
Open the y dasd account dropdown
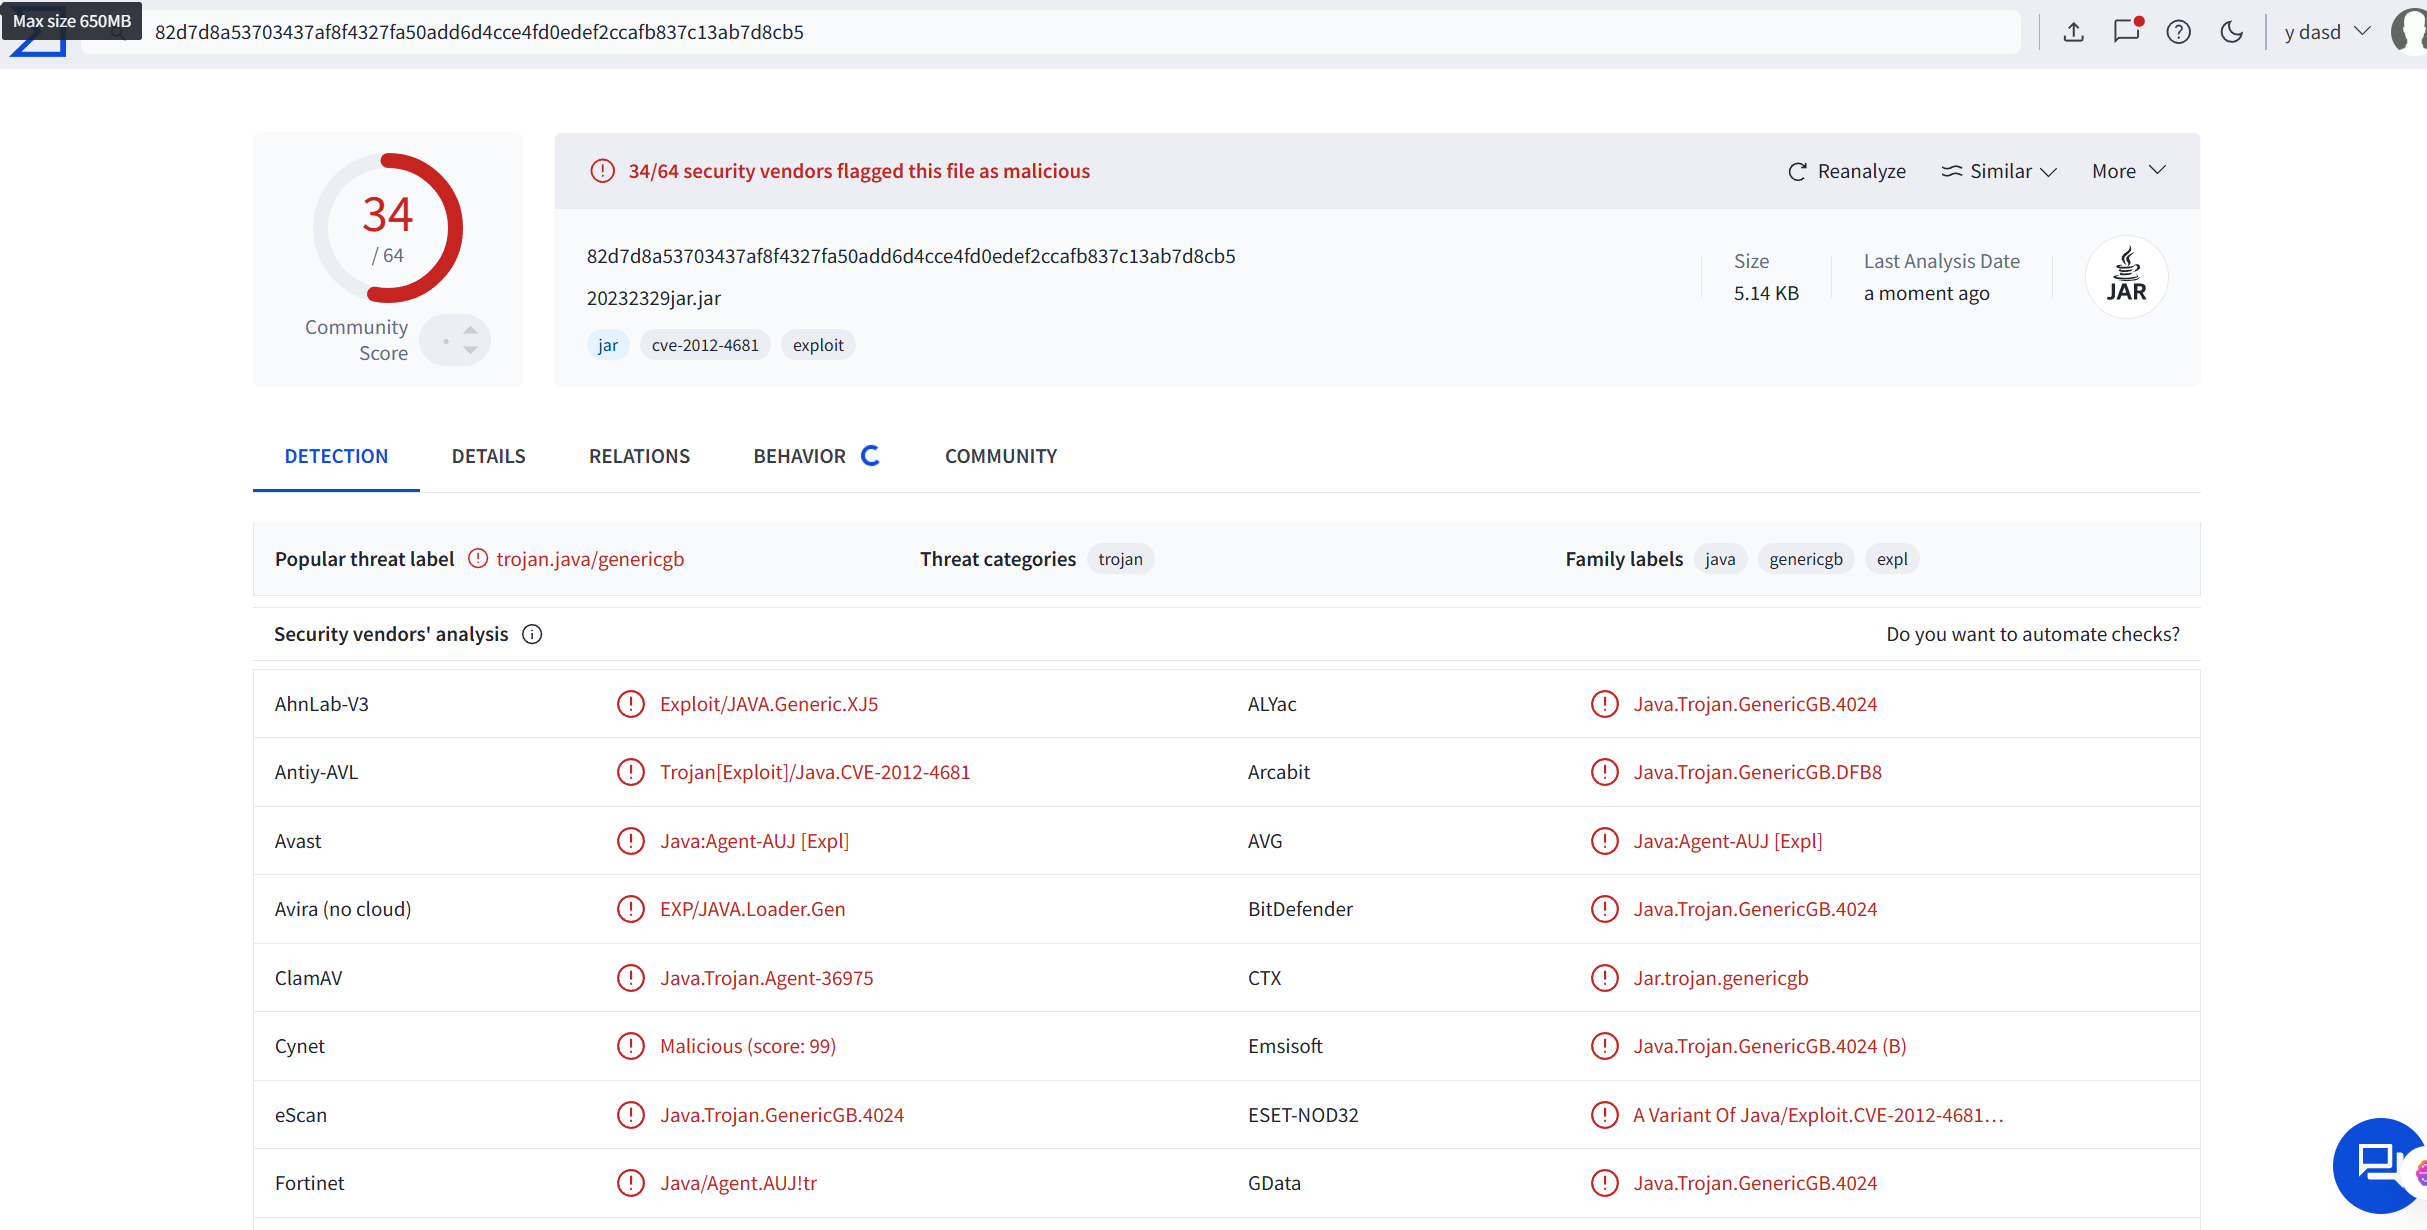coord(2326,32)
